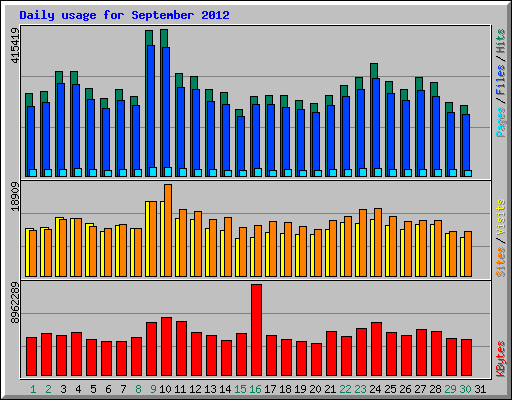Click day label 15 on the x-axis

240,389
